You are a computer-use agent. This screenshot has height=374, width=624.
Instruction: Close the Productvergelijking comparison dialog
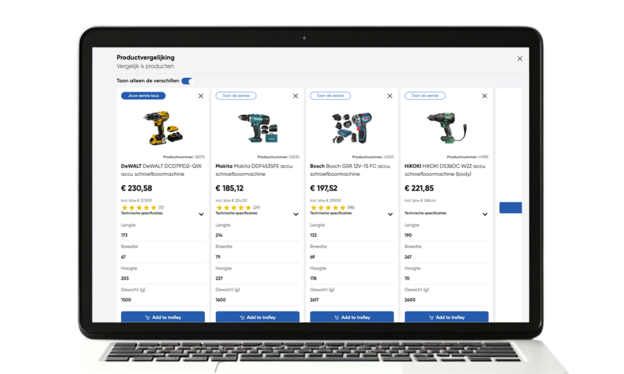[x=520, y=58]
